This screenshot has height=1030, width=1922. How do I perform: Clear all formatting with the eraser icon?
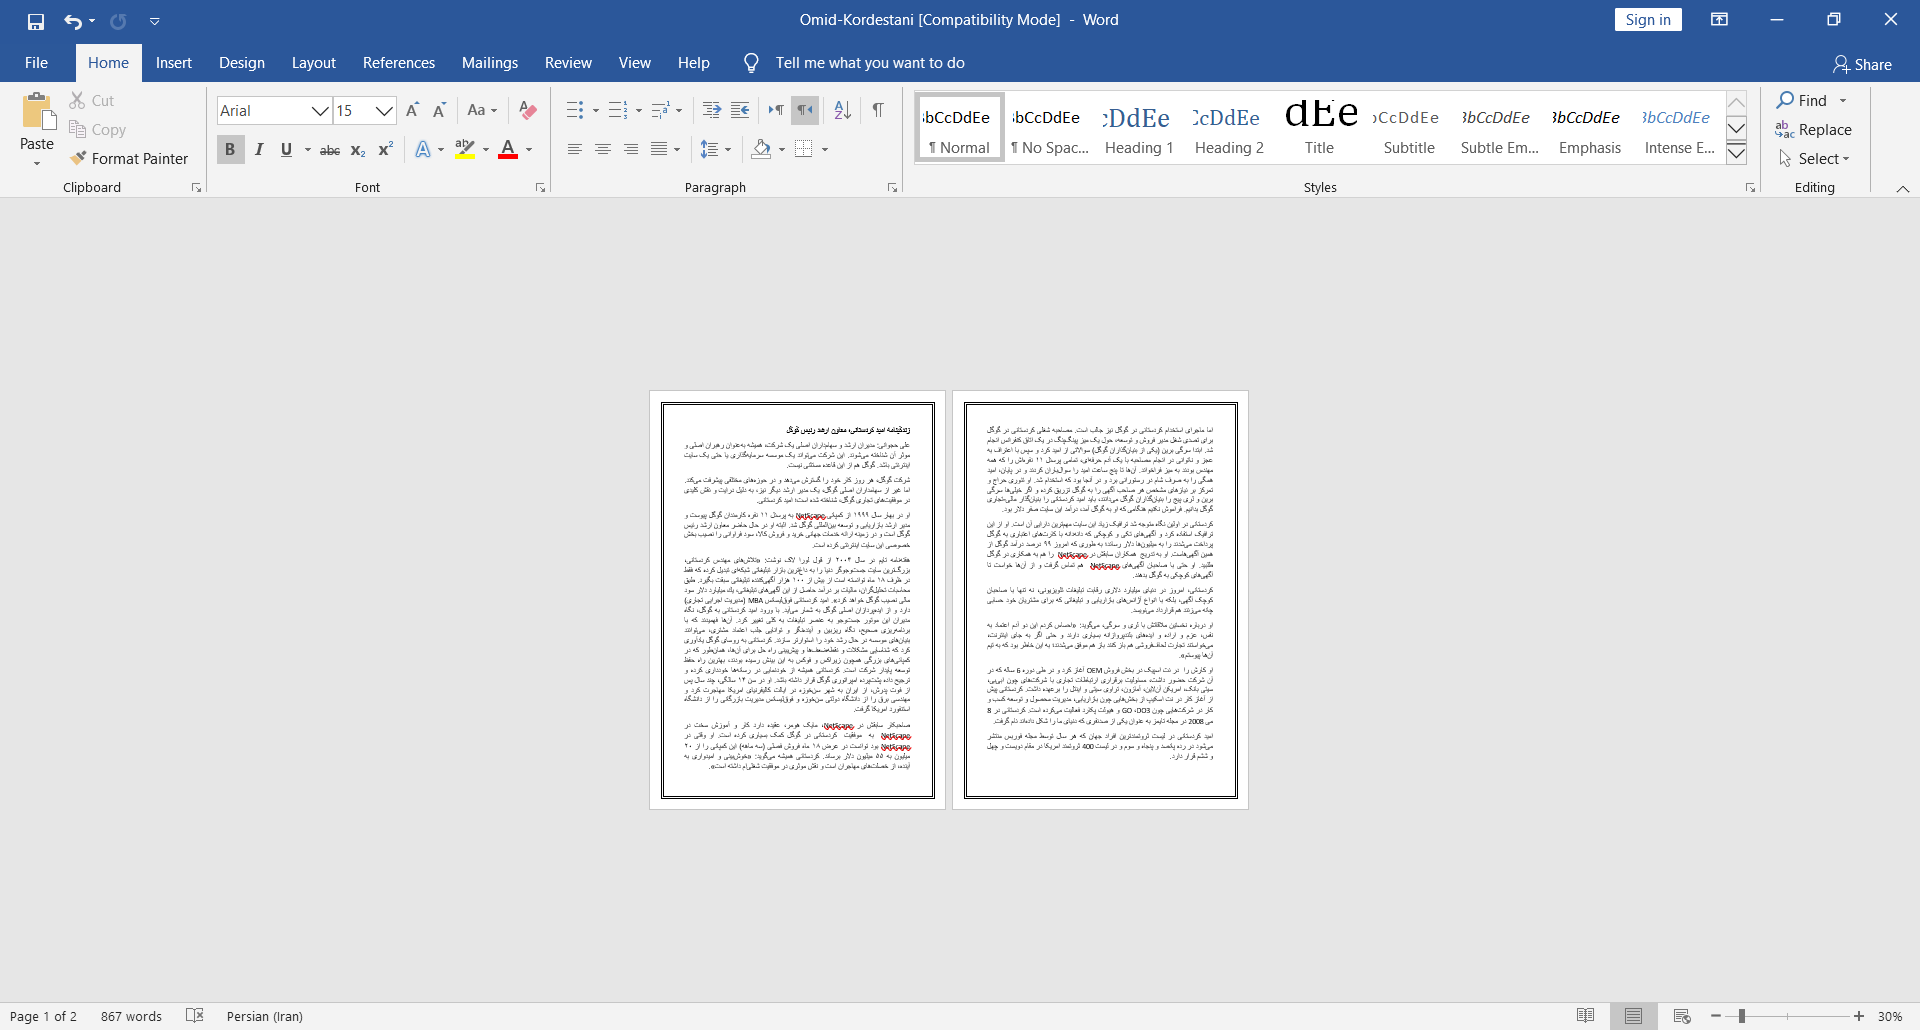pos(528,110)
